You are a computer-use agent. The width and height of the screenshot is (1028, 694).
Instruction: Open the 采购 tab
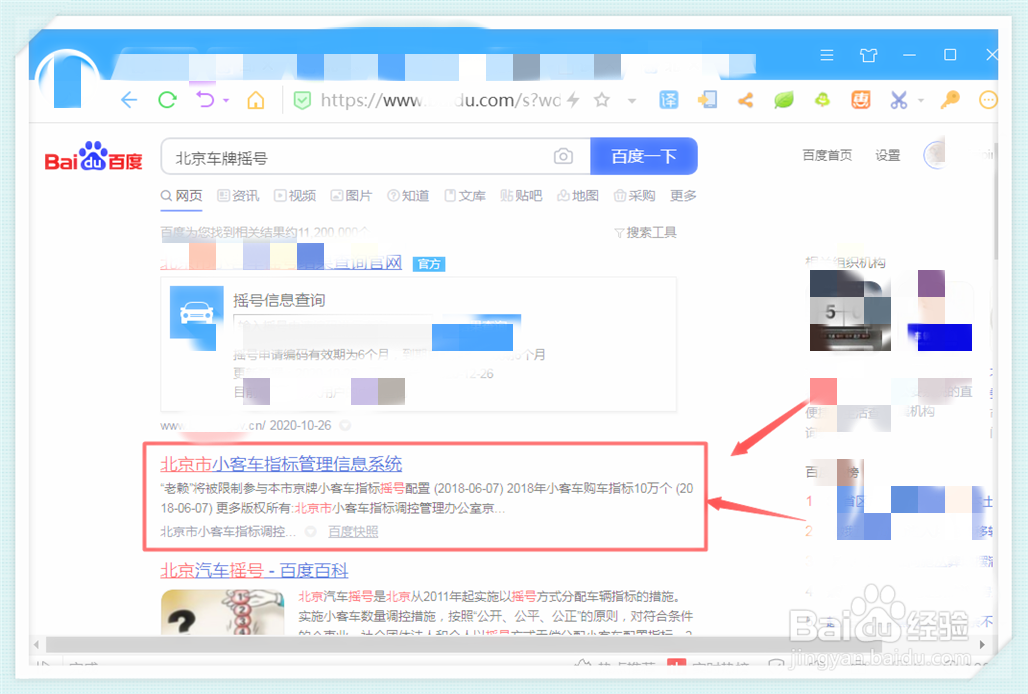[x=634, y=196]
